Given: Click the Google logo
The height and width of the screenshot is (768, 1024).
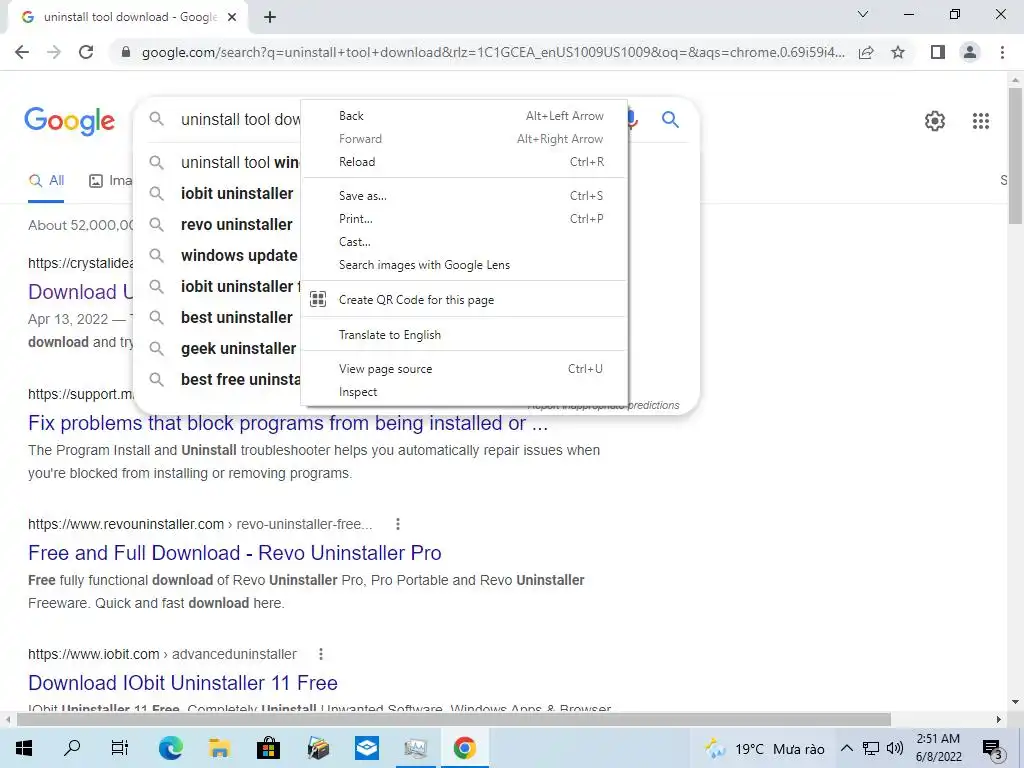Looking at the screenshot, I should tap(70, 121).
